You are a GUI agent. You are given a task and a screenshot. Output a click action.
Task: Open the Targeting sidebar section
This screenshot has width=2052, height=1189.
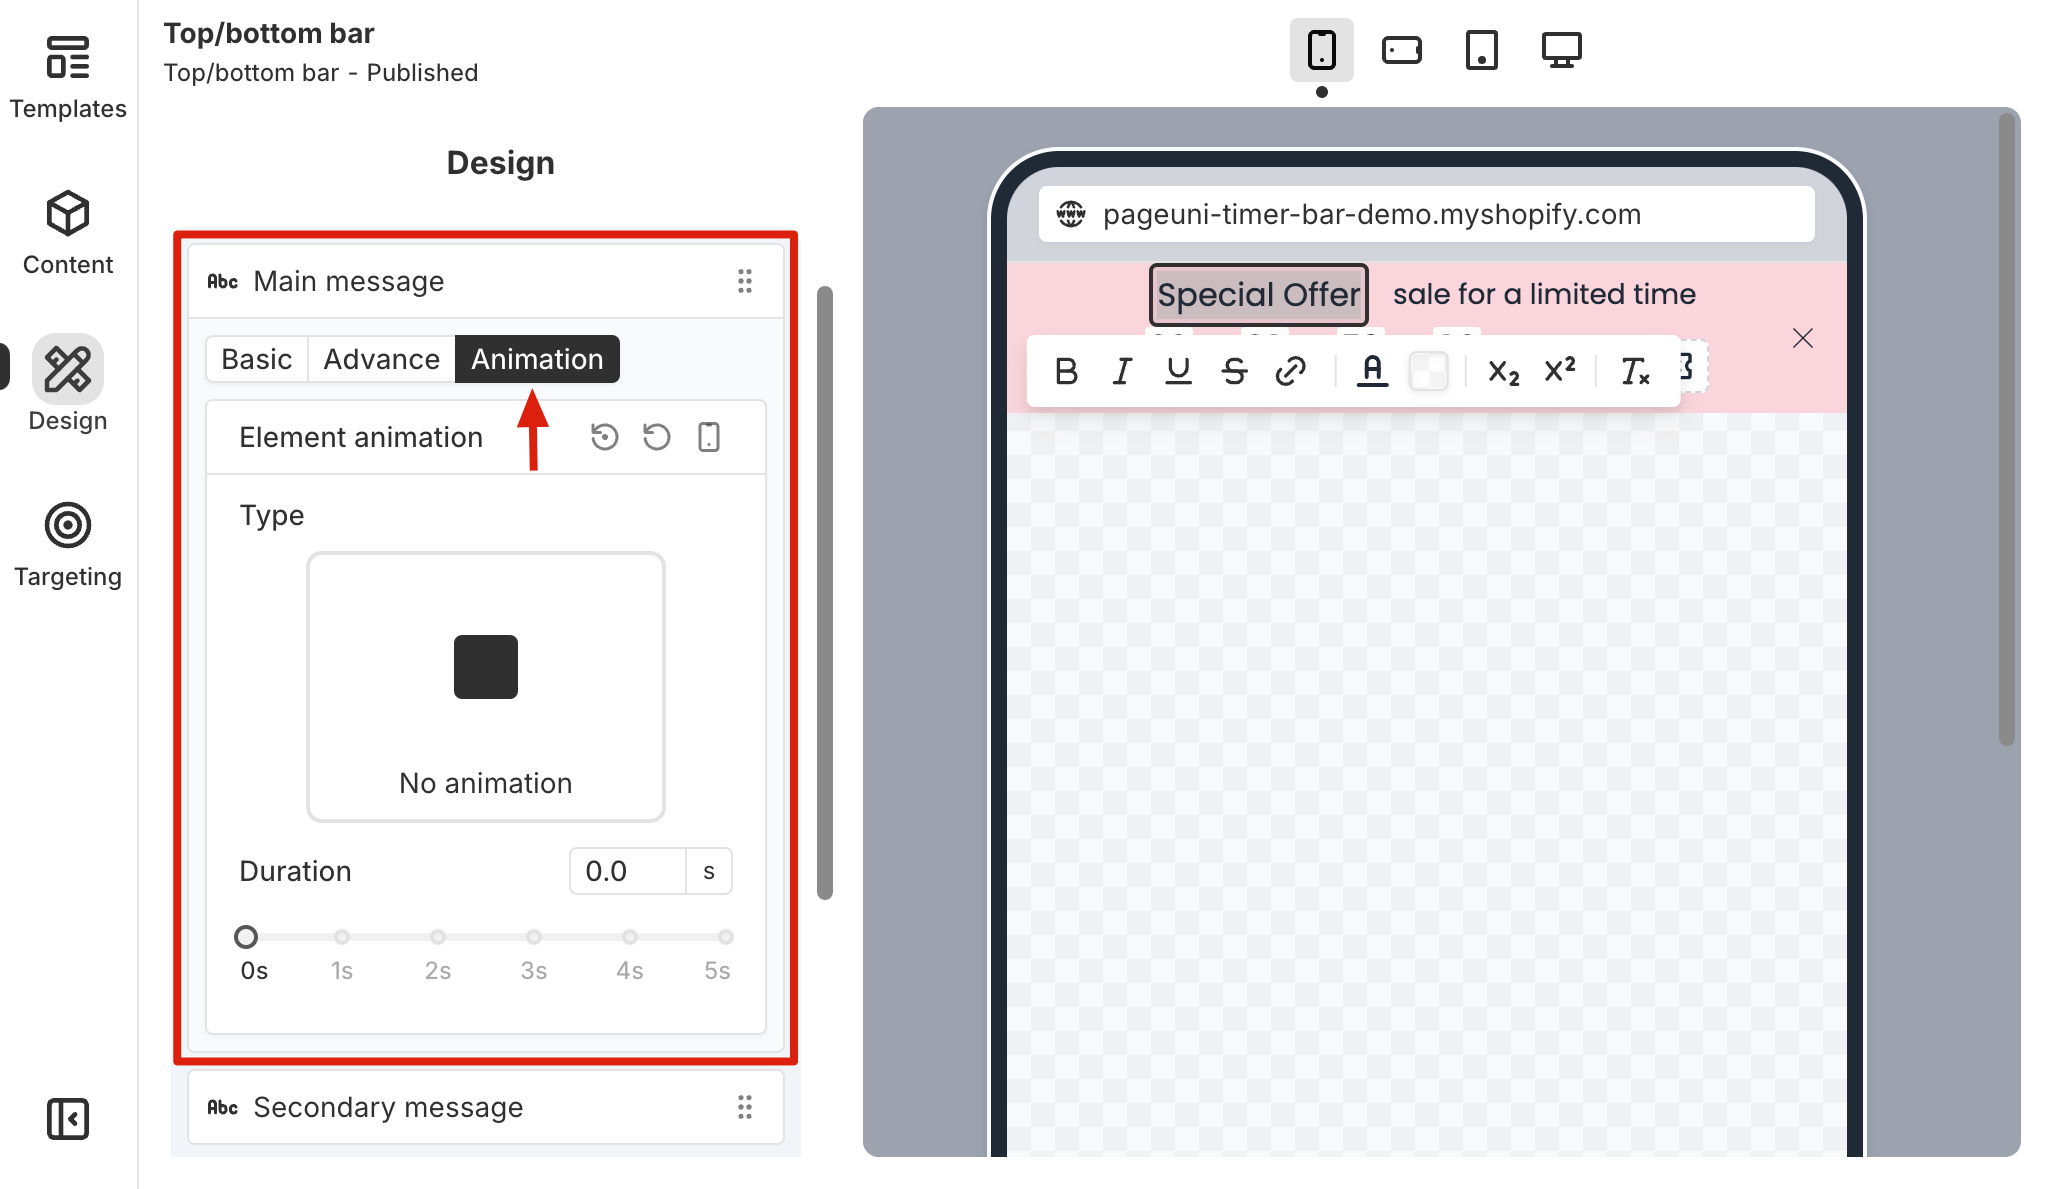(x=68, y=546)
